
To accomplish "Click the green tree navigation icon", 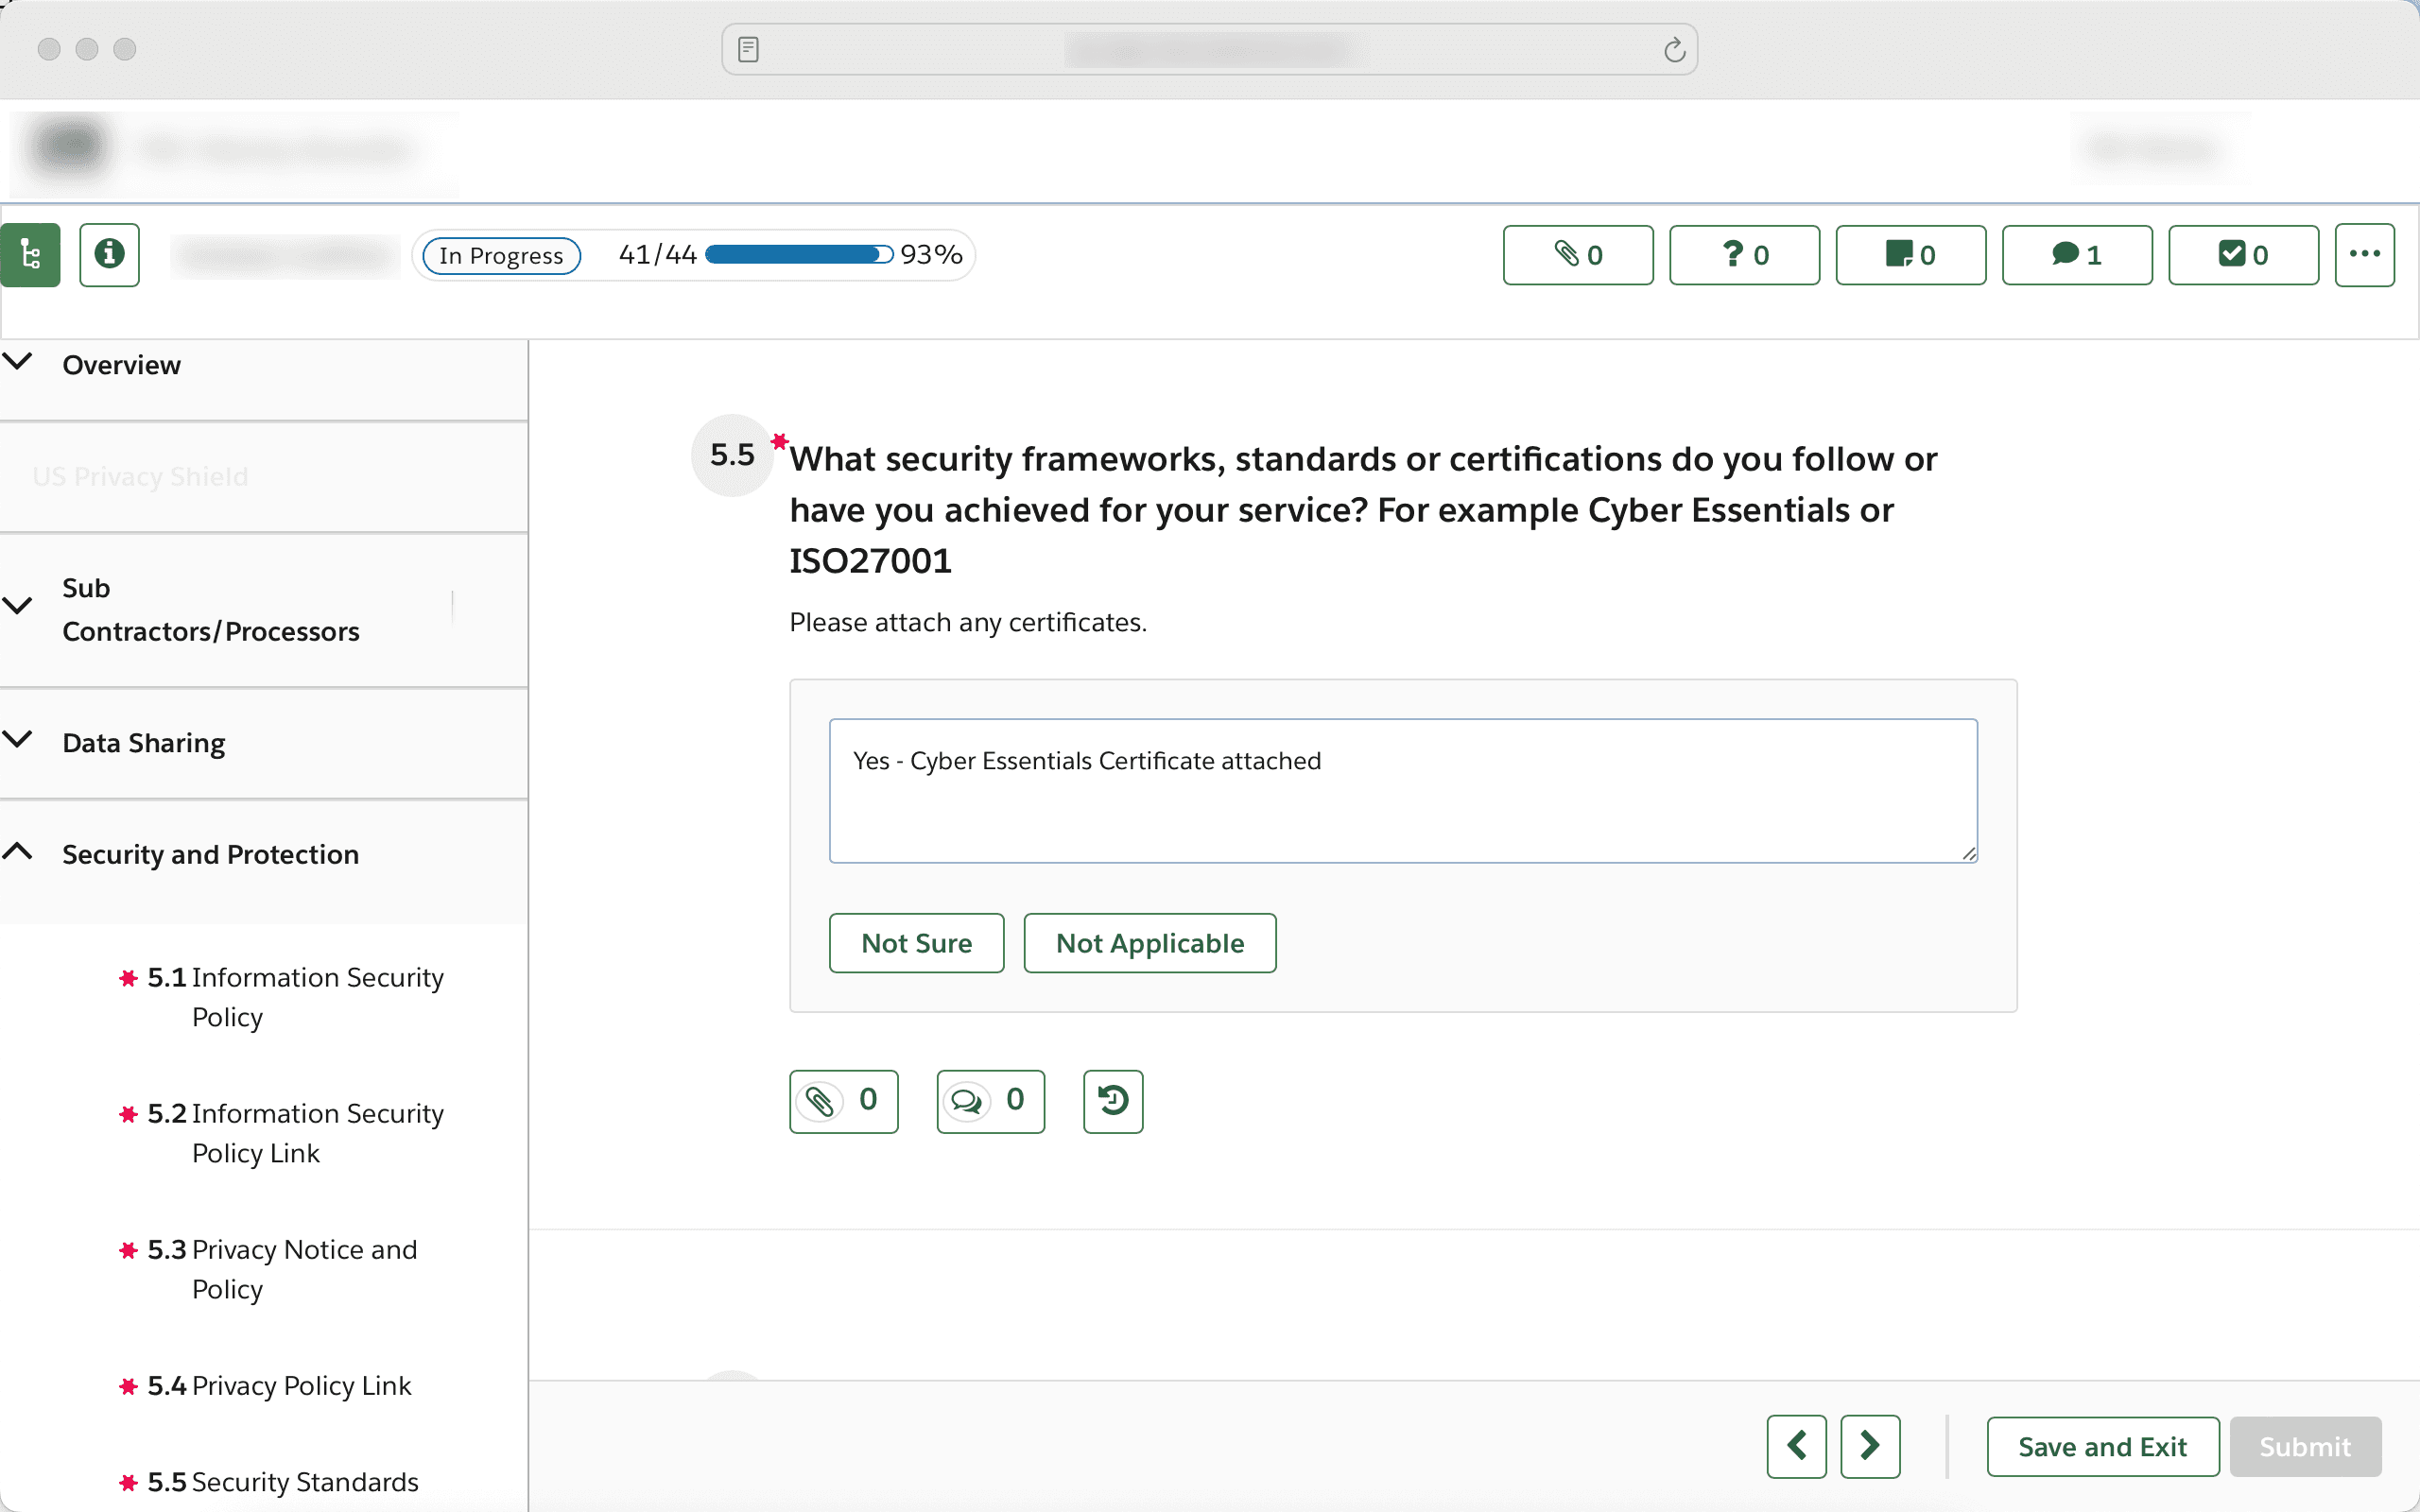I will [30, 255].
